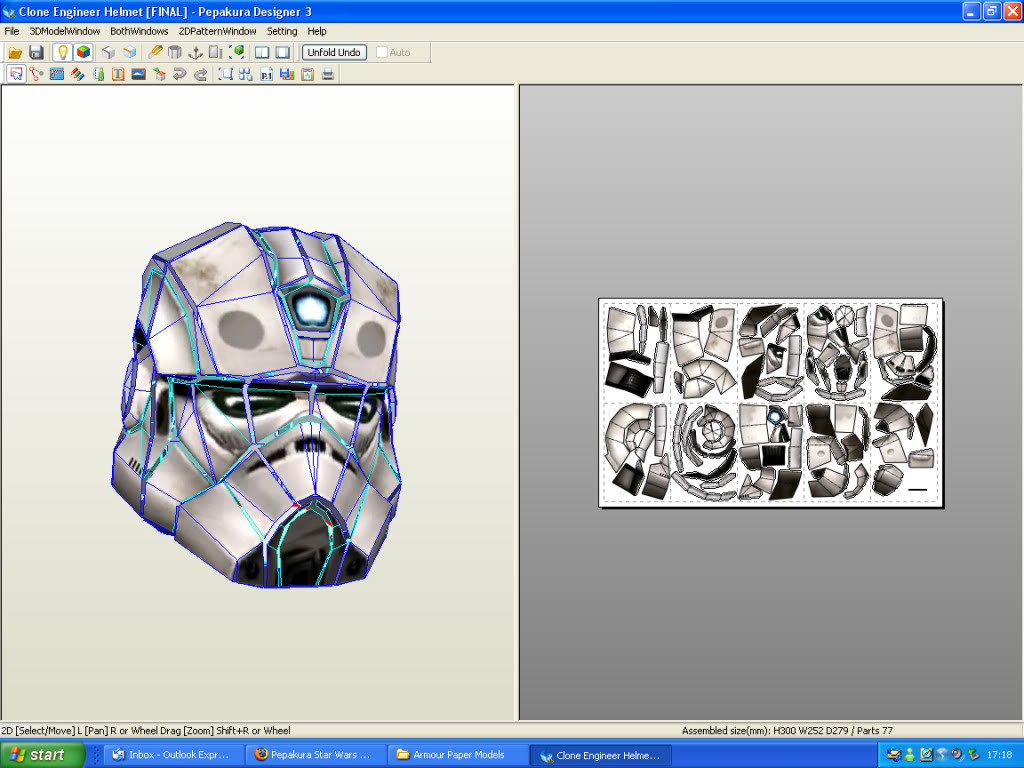
Task: Switch to Inbox - Outlook Express taskbar button
Action: [174, 755]
